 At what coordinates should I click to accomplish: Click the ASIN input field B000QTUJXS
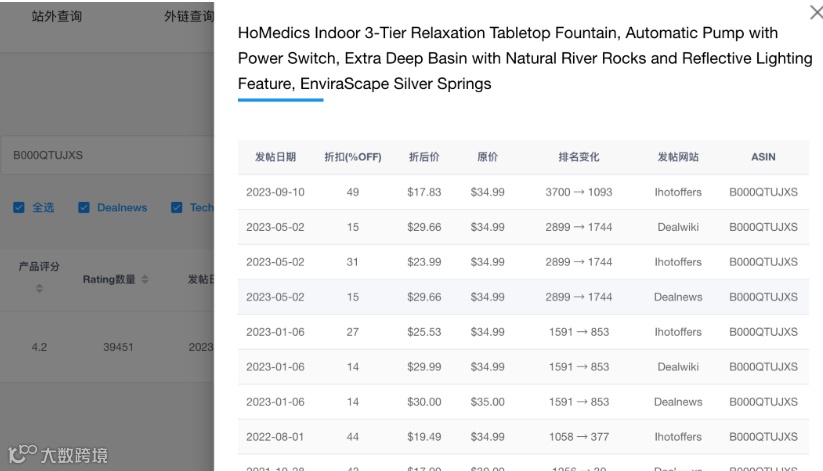click(x=108, y=155)
